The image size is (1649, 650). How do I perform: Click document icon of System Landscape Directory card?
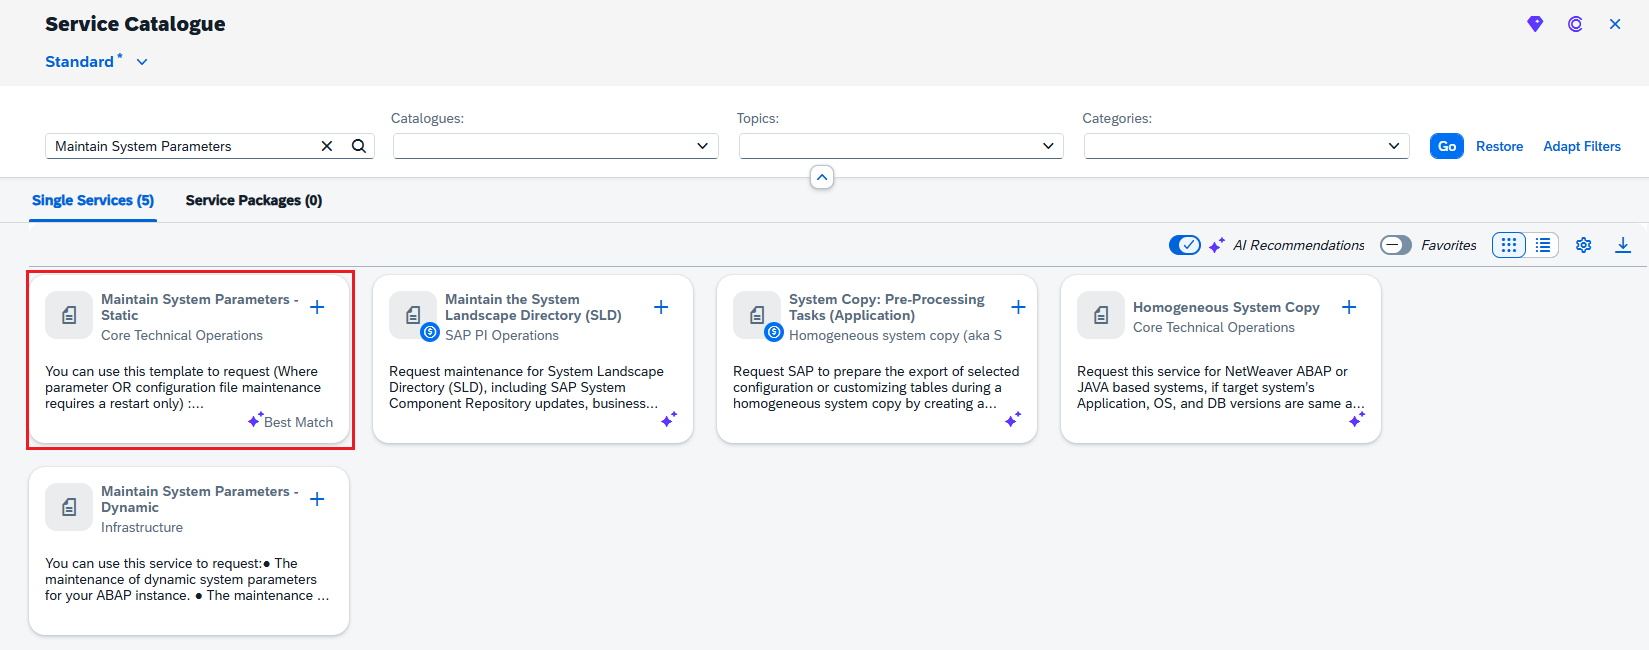coord(413,315)
